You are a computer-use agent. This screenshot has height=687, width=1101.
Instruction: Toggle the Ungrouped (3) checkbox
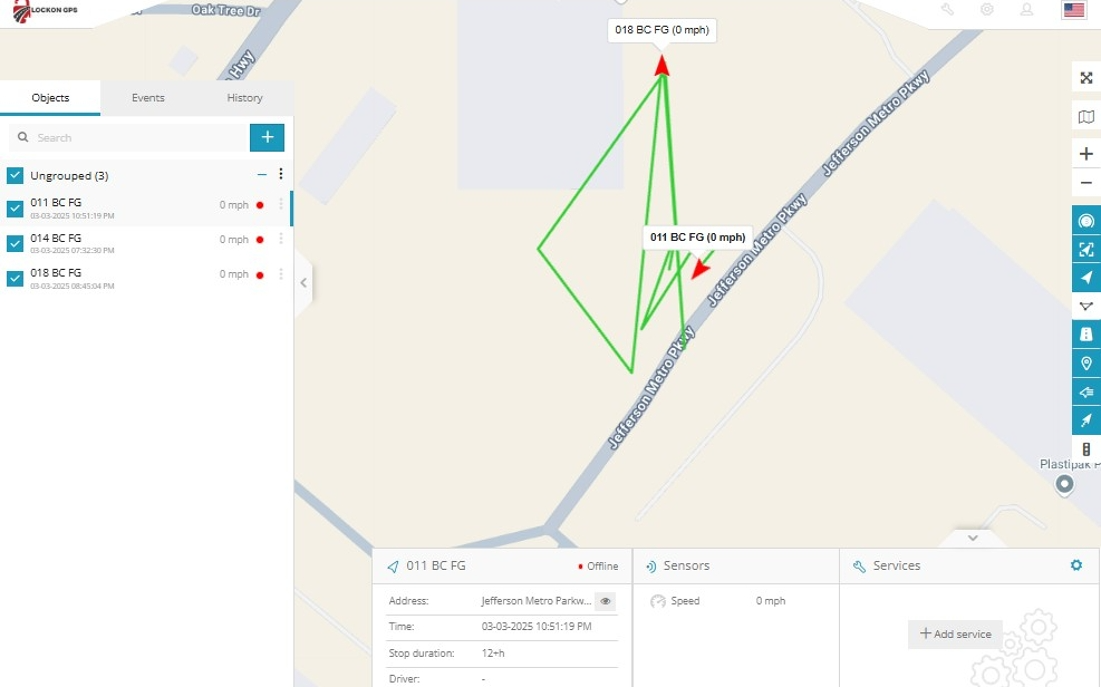15,175
